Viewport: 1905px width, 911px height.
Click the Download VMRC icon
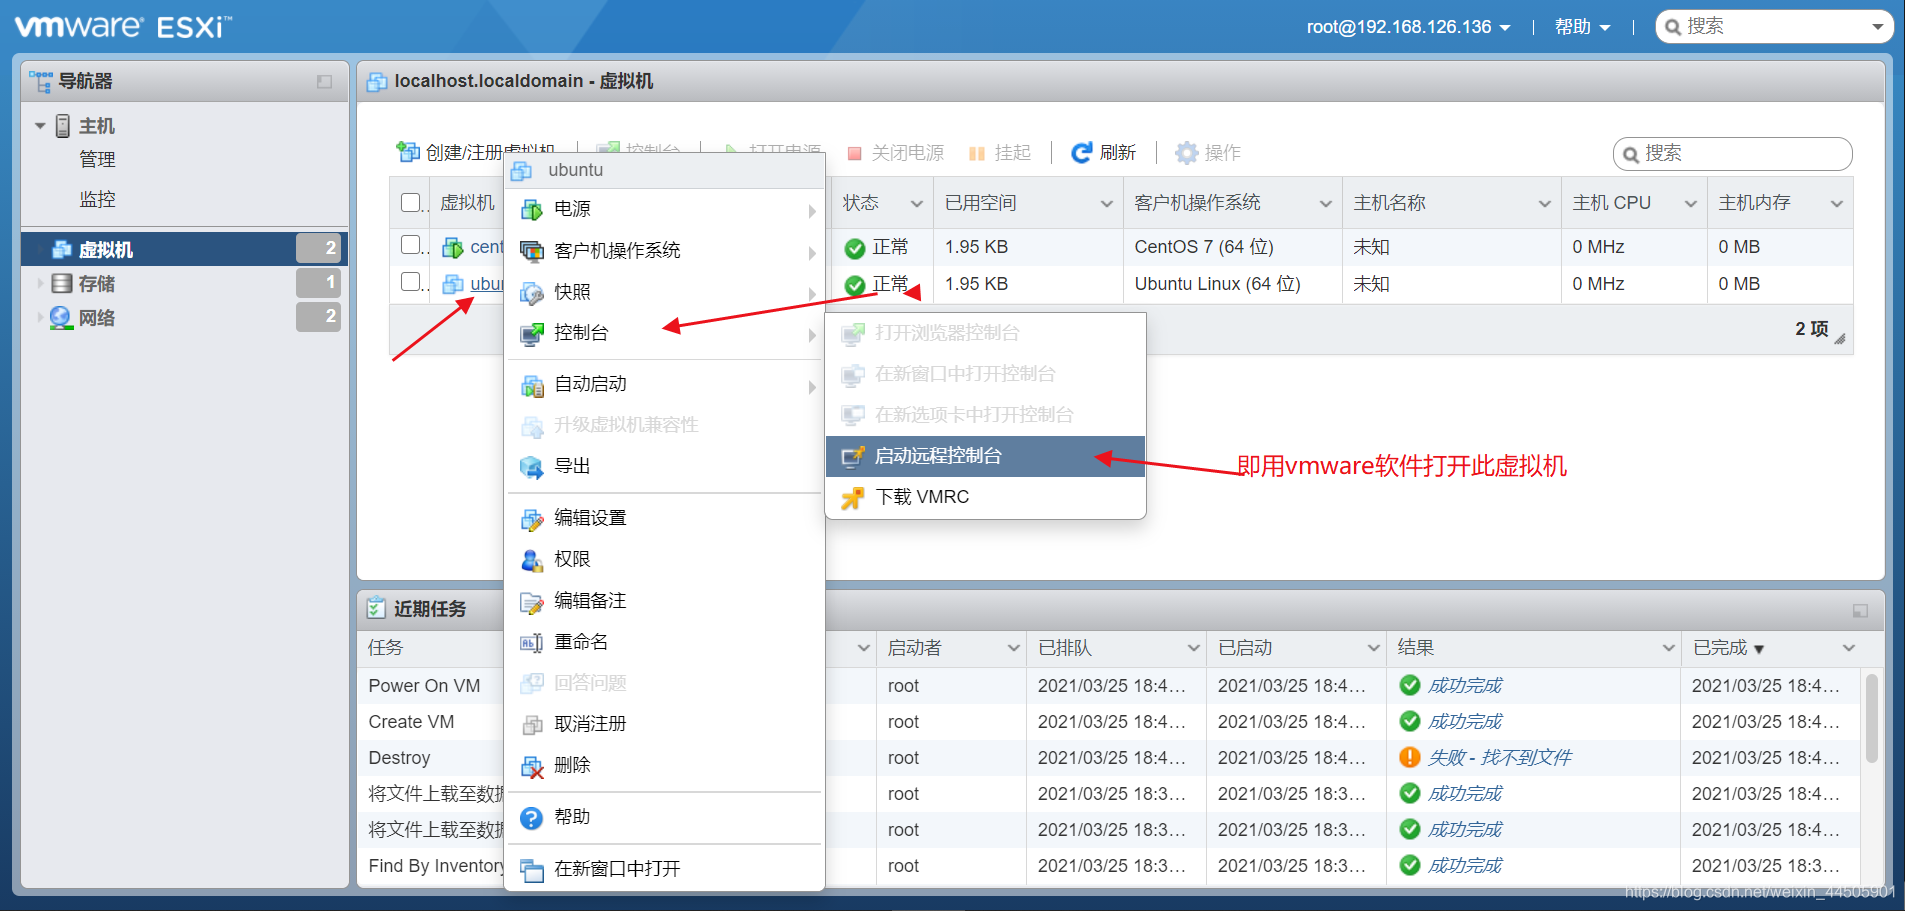853,497
